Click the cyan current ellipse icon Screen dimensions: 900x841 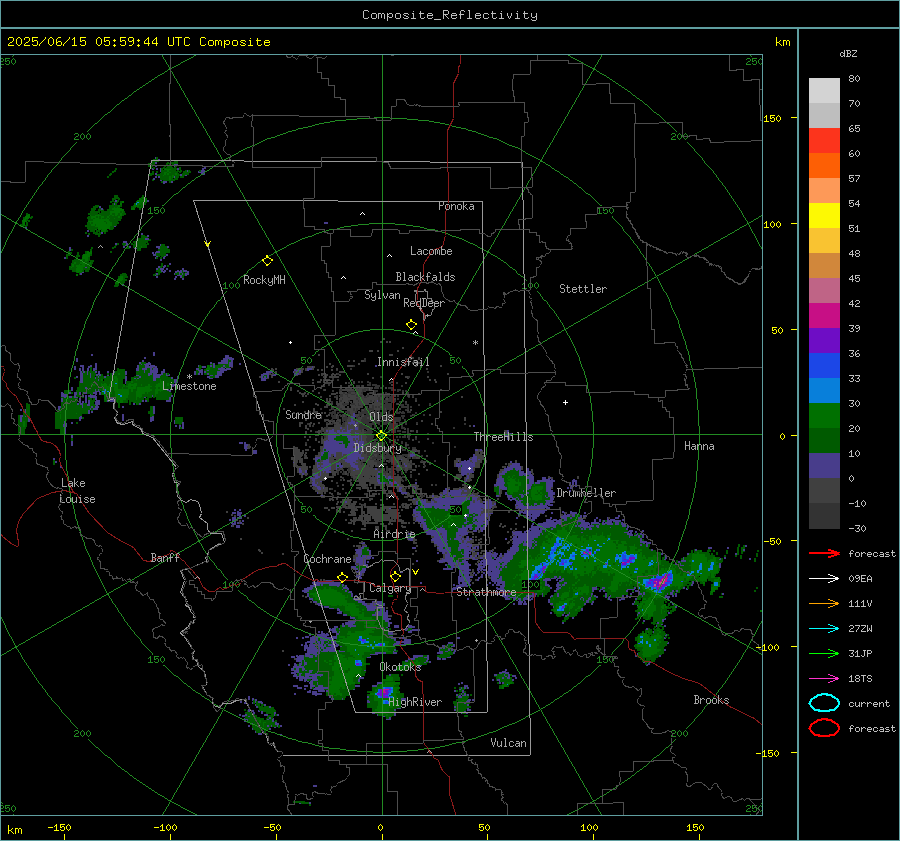coord(824,703)
